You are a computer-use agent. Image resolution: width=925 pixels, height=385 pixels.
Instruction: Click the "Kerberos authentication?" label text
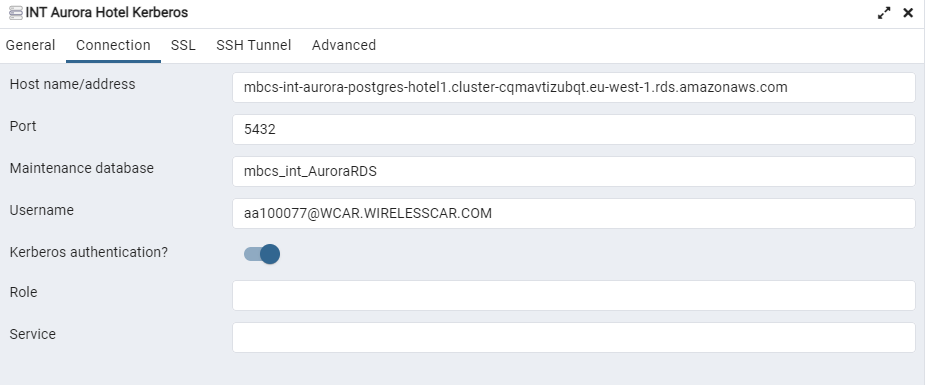tap(88, 252)
